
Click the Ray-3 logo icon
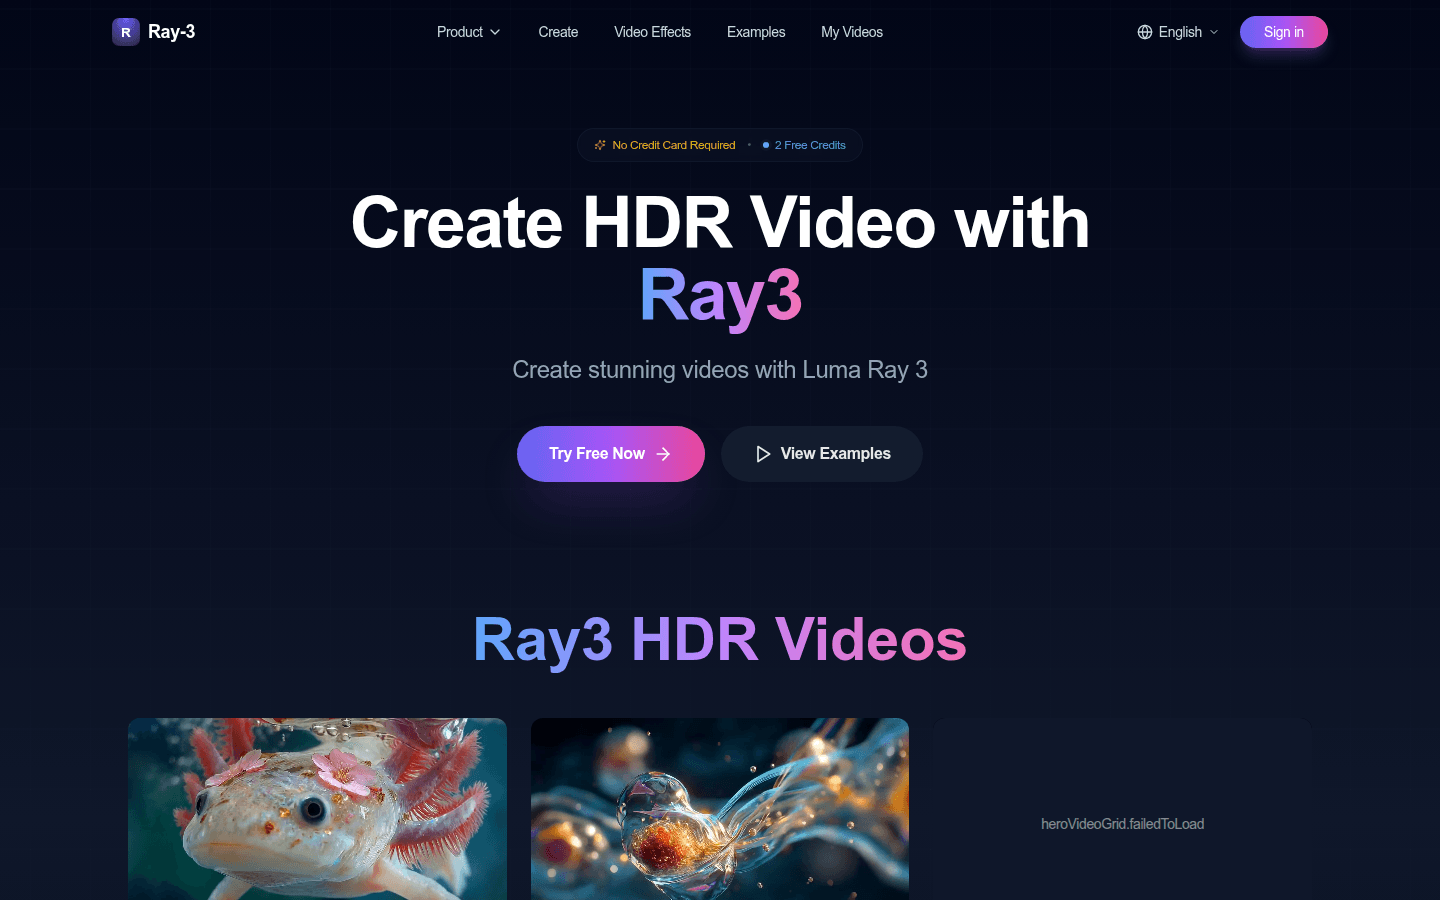[x=125, y=31]
